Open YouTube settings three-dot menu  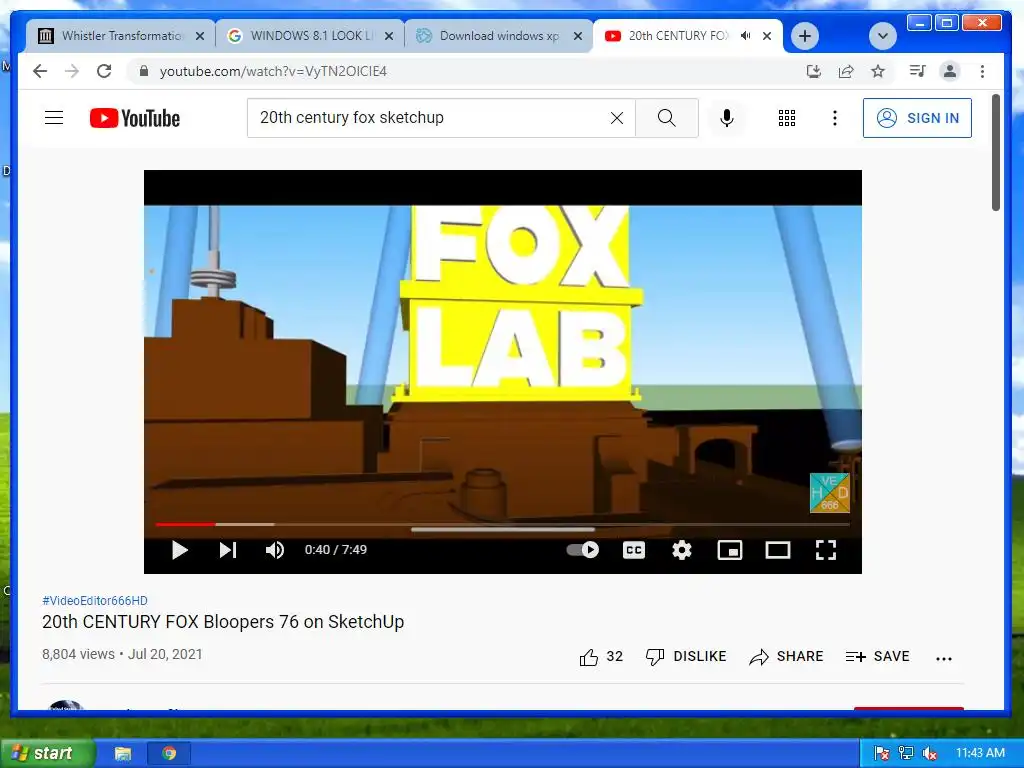[x=834, y=118]
